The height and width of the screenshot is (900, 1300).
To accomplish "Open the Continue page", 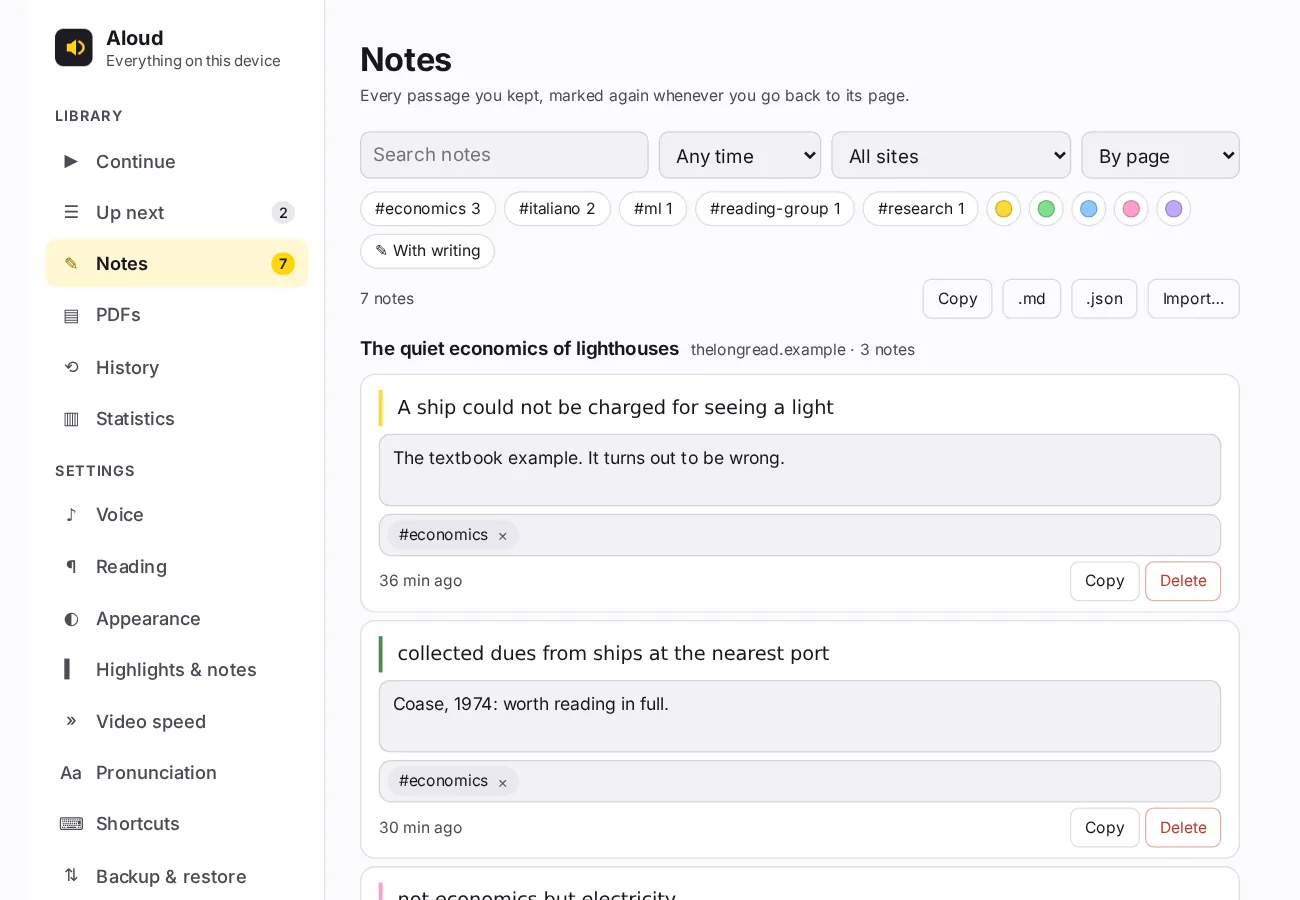I will [177, 161].
